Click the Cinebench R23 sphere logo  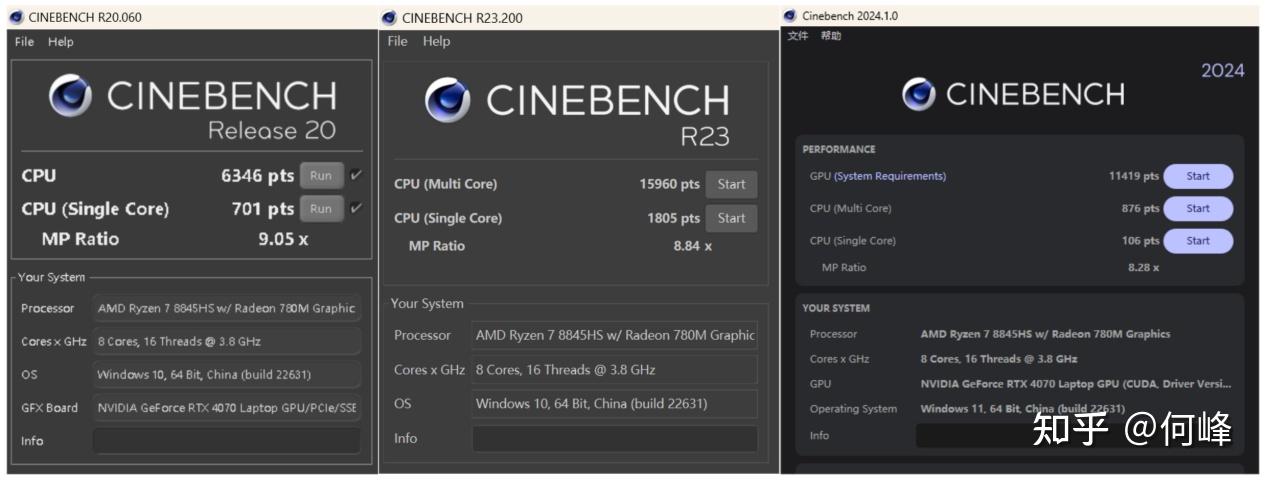click(447, 100)
